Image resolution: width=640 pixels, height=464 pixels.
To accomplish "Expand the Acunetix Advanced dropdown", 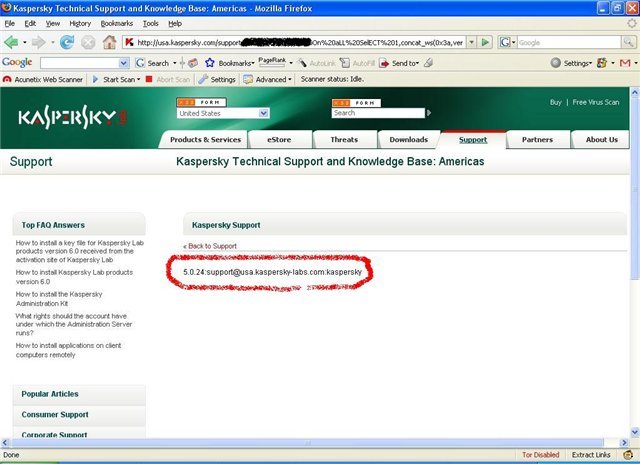I will [x=267, y=79].
